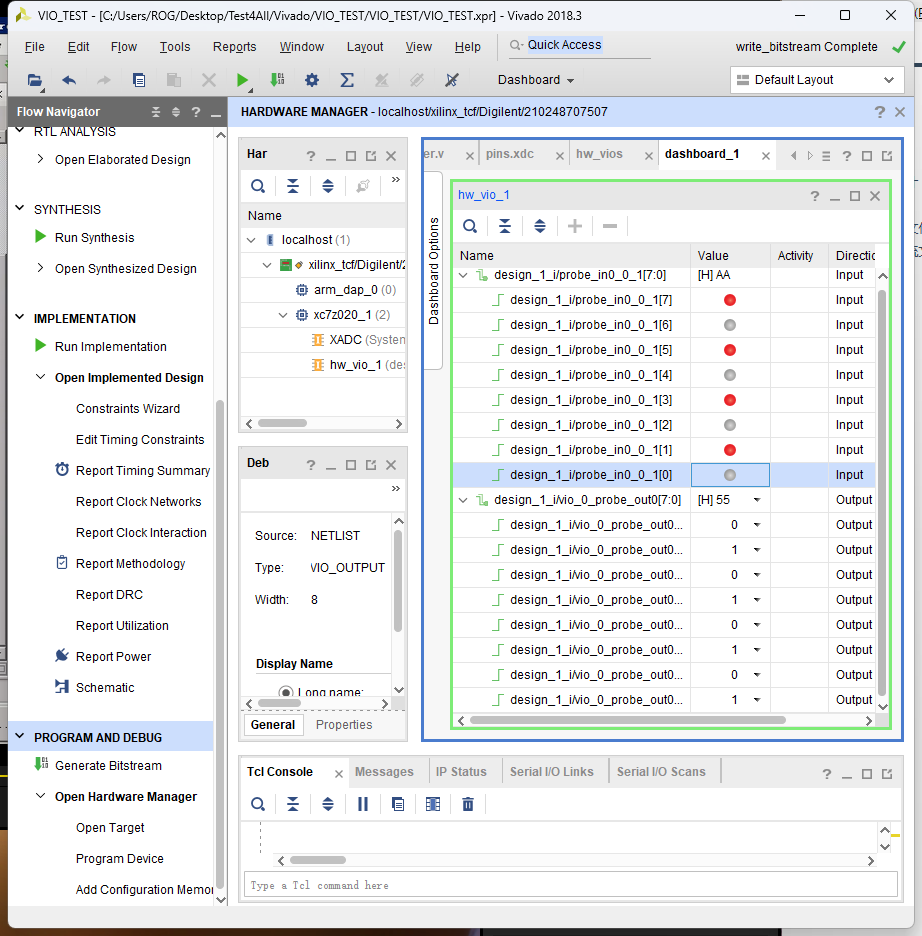Toggle column selection mode in Tcl Console

433,805
